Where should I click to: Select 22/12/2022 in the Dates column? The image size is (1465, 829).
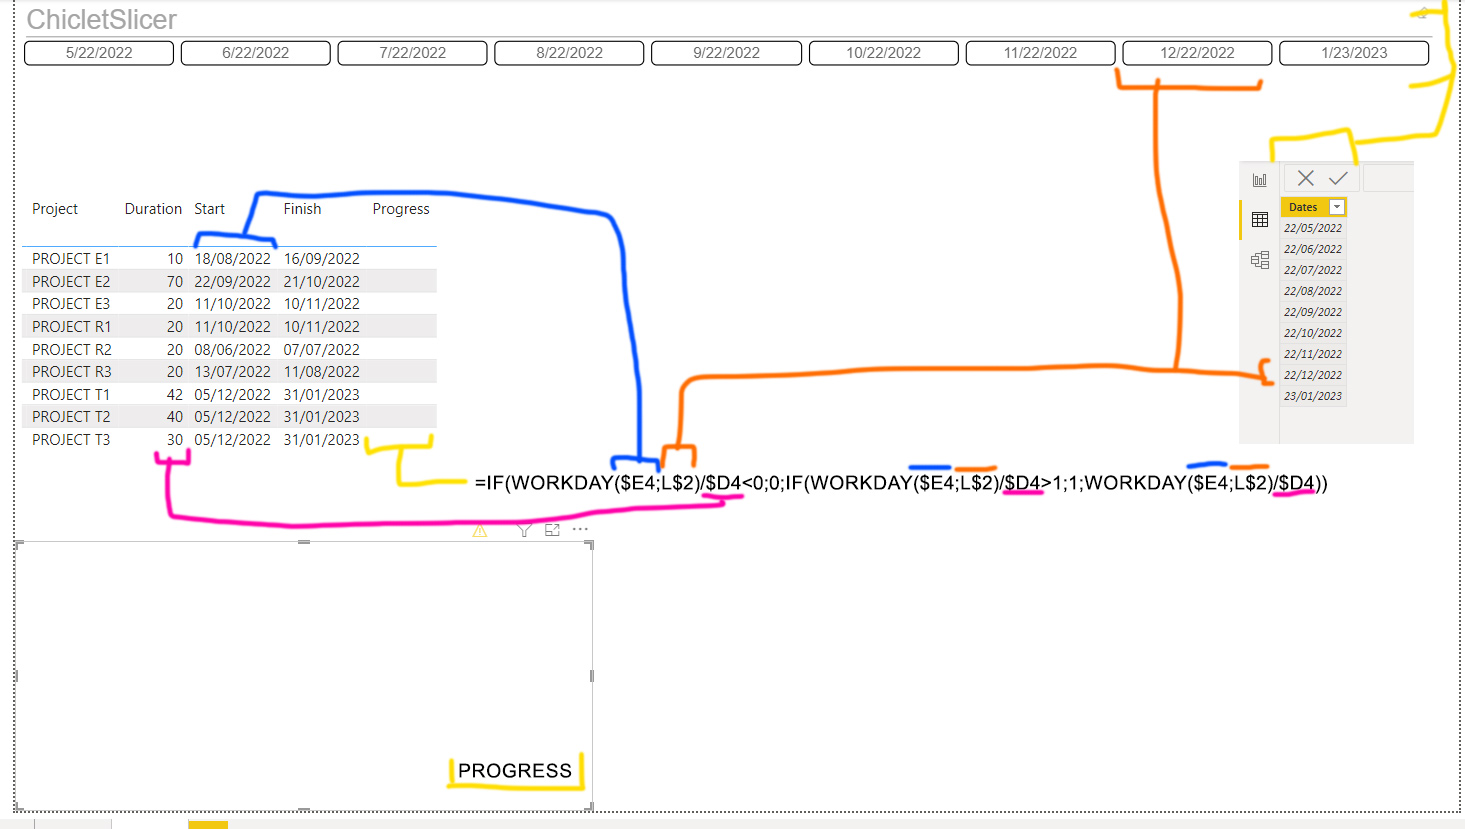[x=1313, y=375]
